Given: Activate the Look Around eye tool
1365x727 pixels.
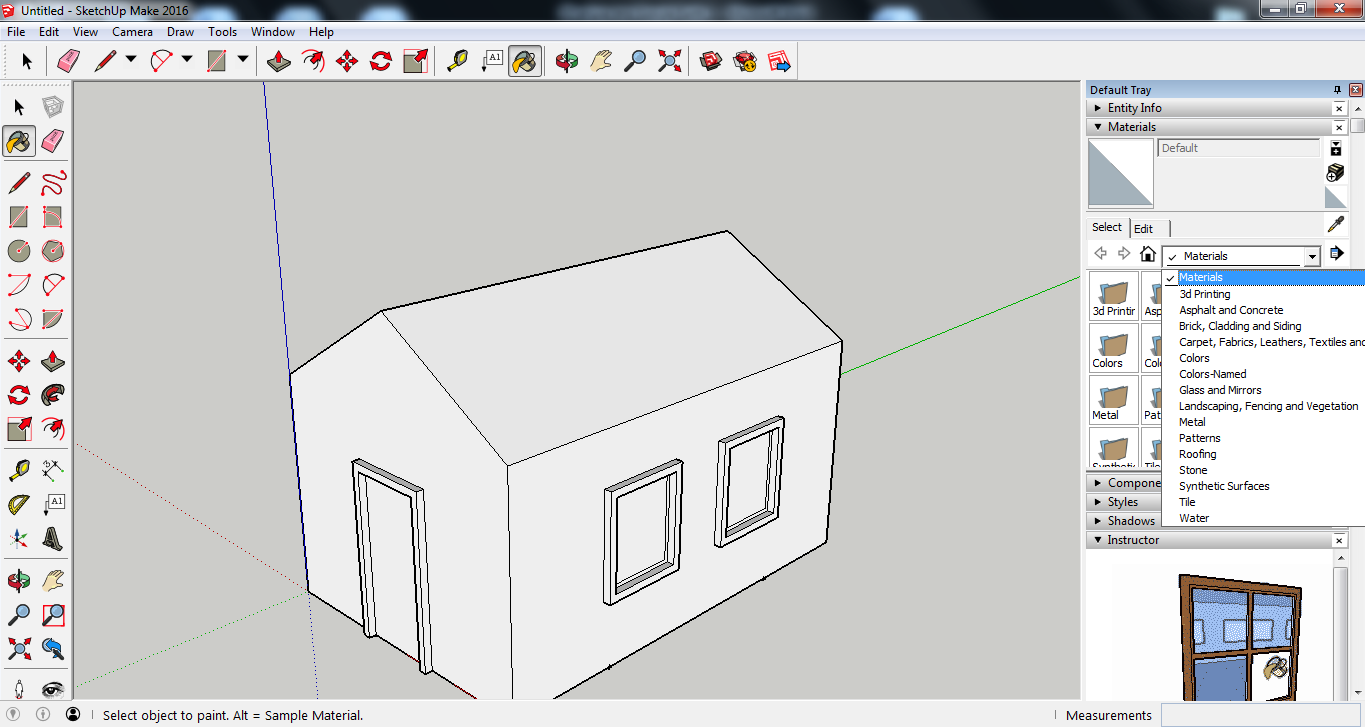Looking at the screenshot, I should coord(53,689).
